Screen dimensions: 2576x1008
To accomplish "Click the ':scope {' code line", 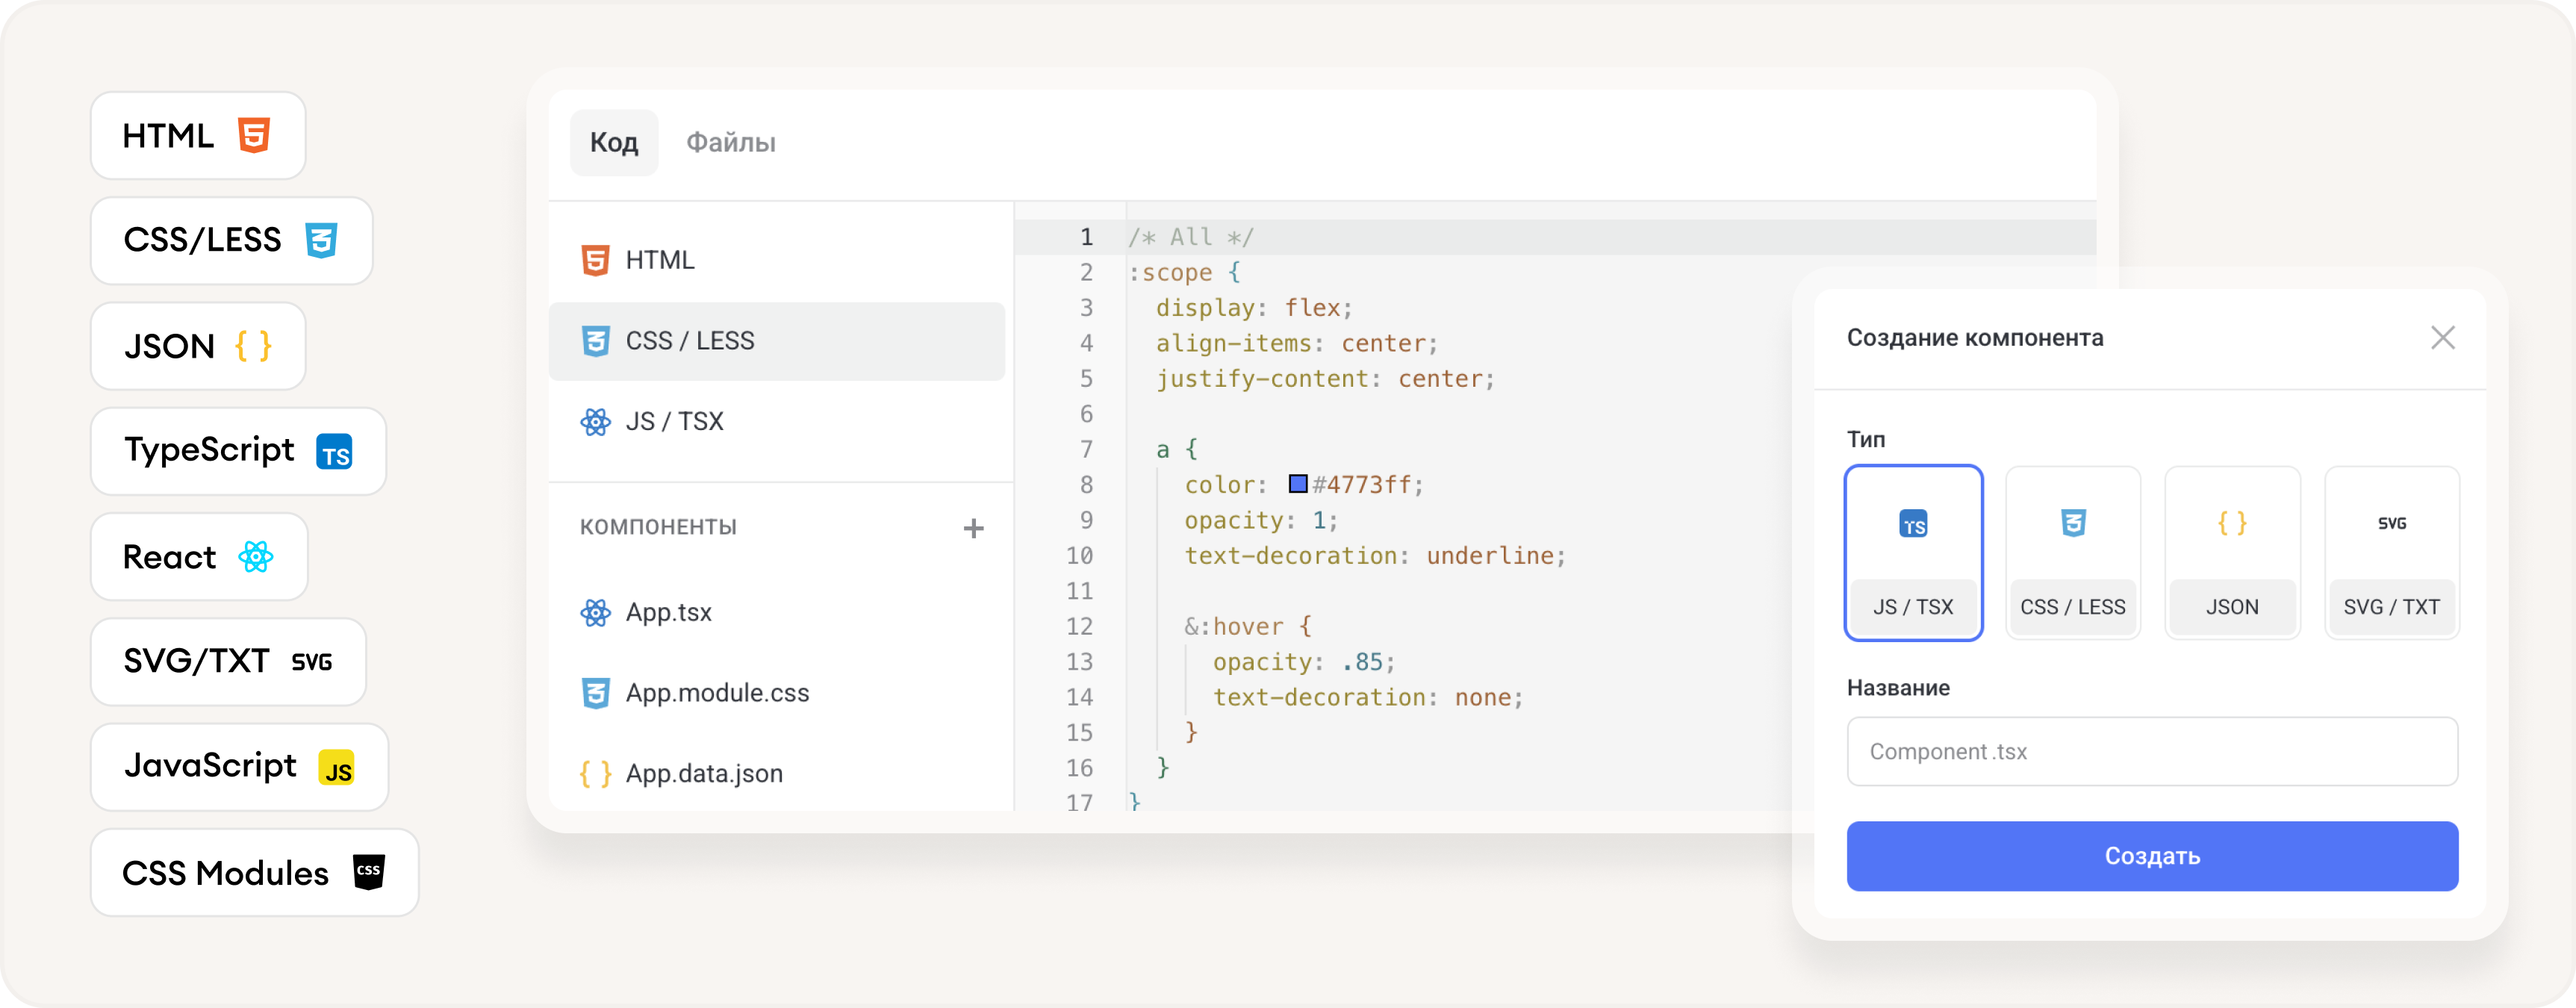I will tap(1185, 273).
